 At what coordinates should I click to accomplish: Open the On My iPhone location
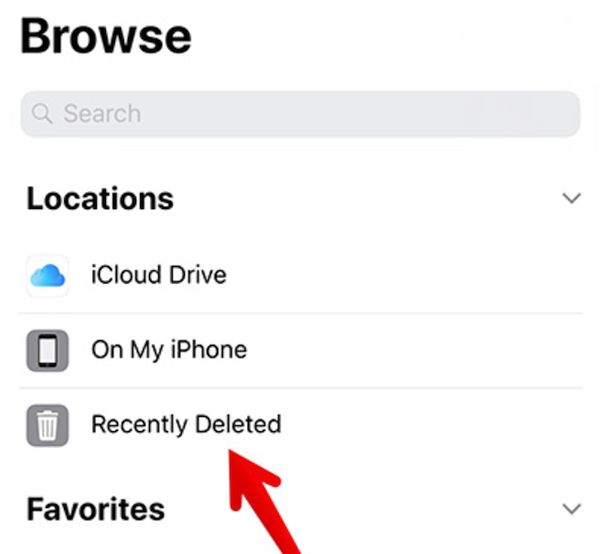click(x=169, y=350)
